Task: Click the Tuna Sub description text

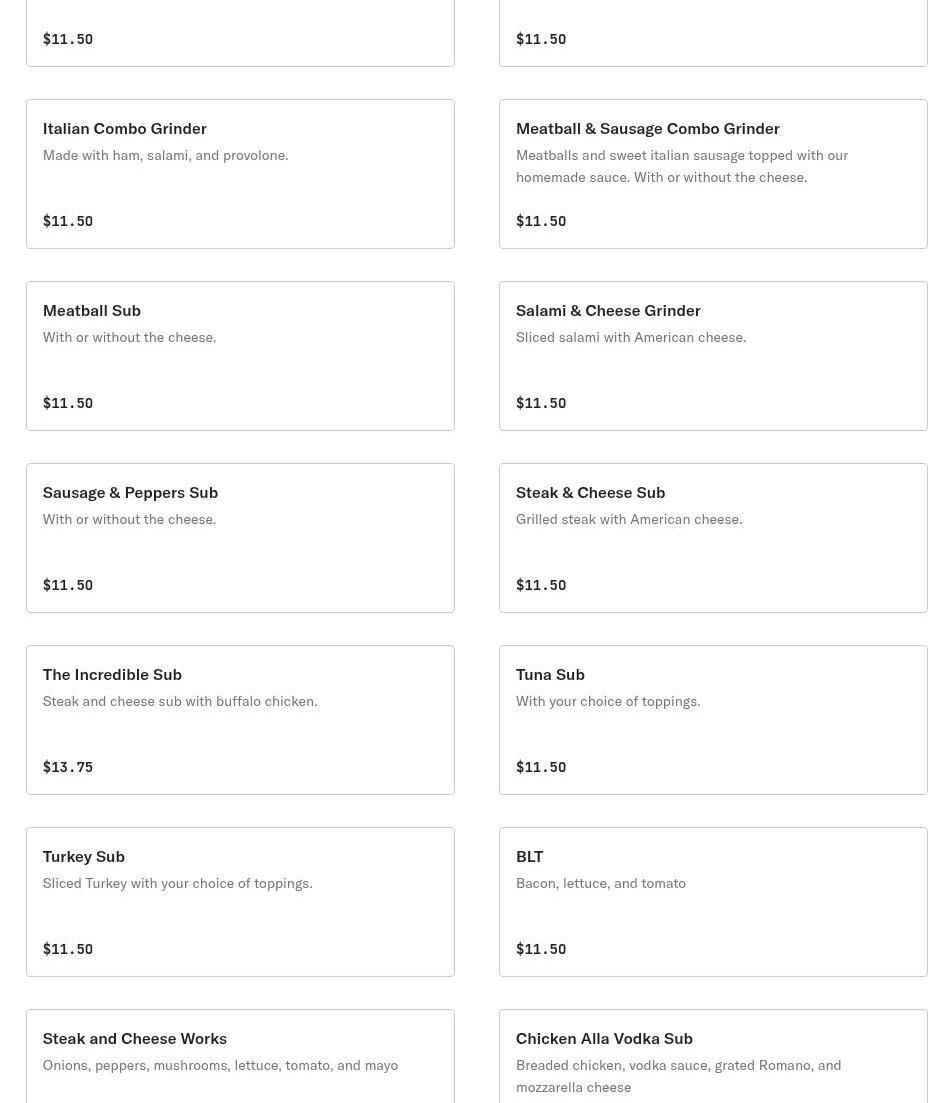Action: point(608,701)
